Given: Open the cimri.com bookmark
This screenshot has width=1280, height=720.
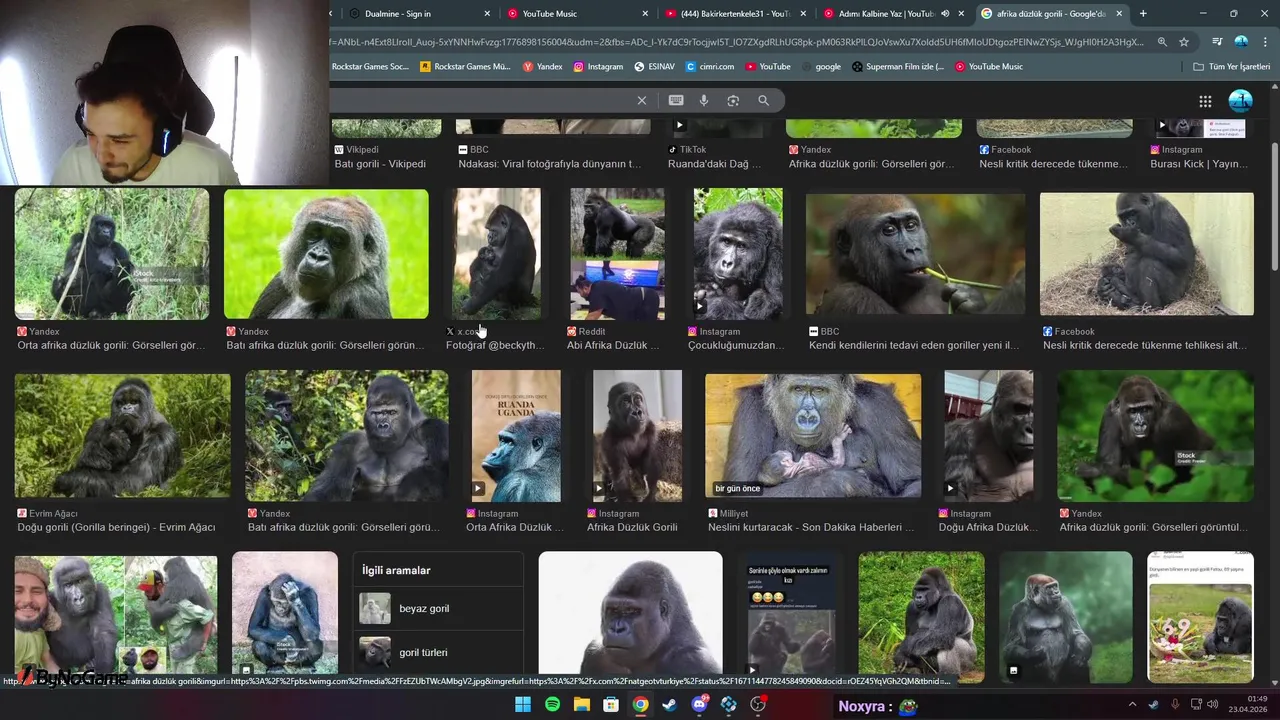Looking at the screenshot, I should (710, 67).
